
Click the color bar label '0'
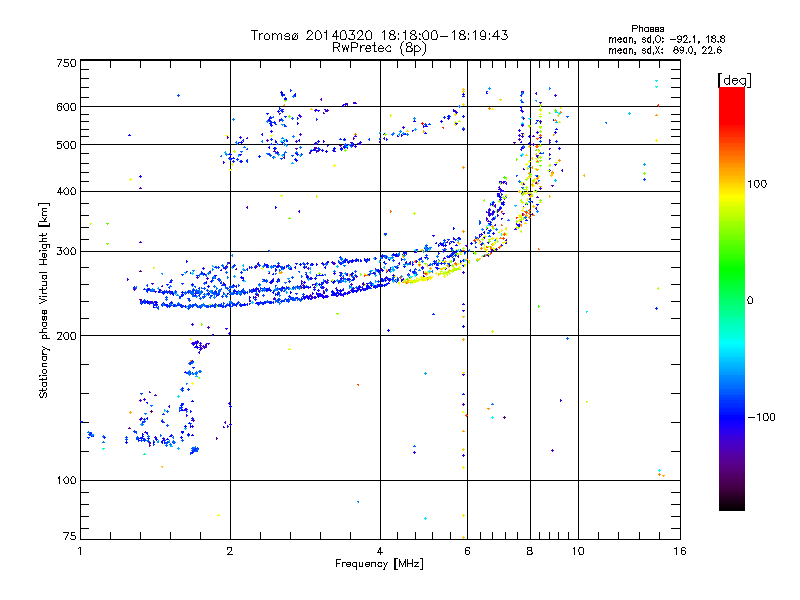pyautogui.click(x=750, y=300)
